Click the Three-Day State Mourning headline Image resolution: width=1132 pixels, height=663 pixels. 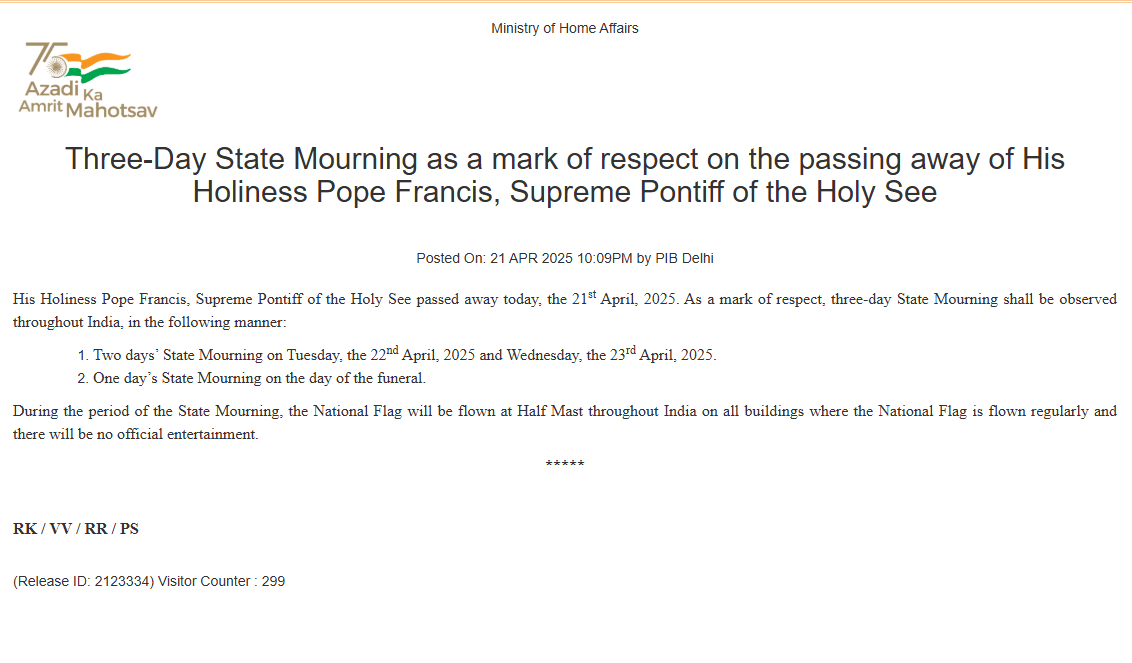(564, 174)
